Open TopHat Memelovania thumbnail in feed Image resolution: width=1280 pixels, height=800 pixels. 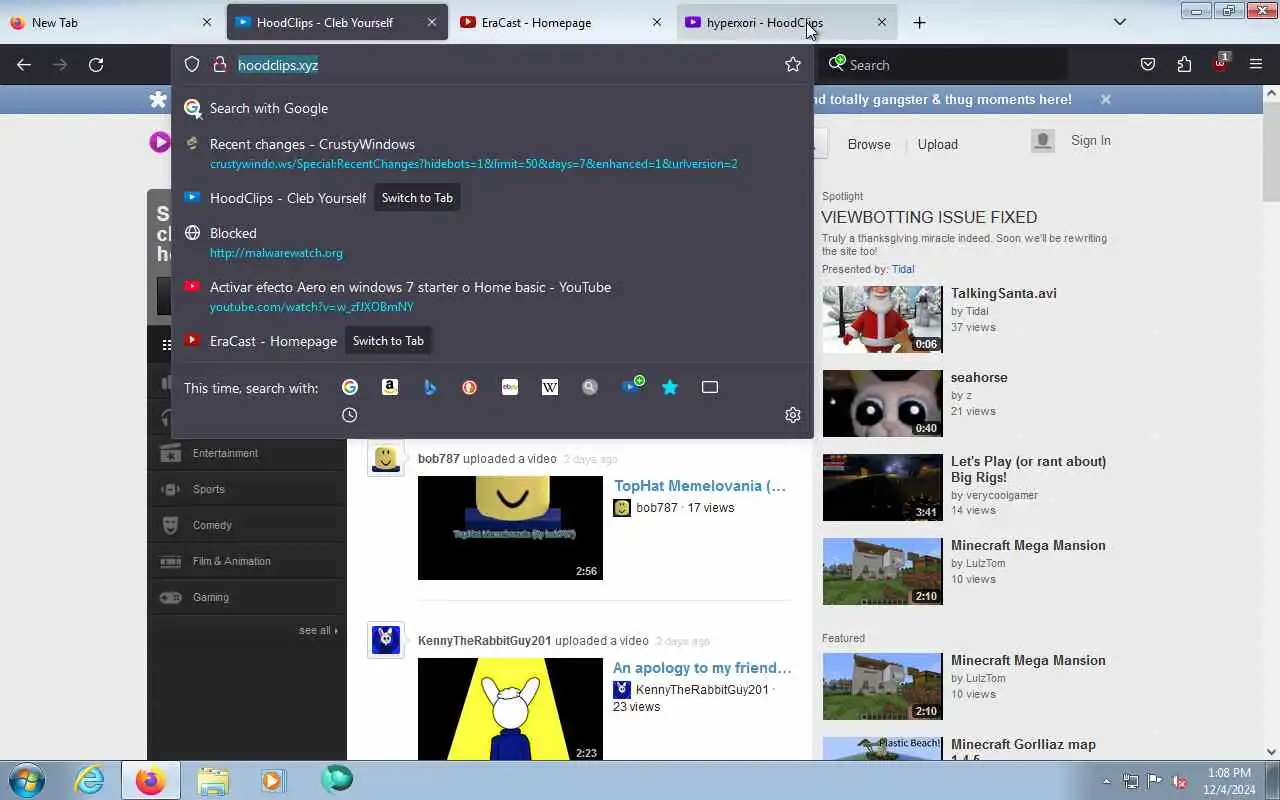510,528
